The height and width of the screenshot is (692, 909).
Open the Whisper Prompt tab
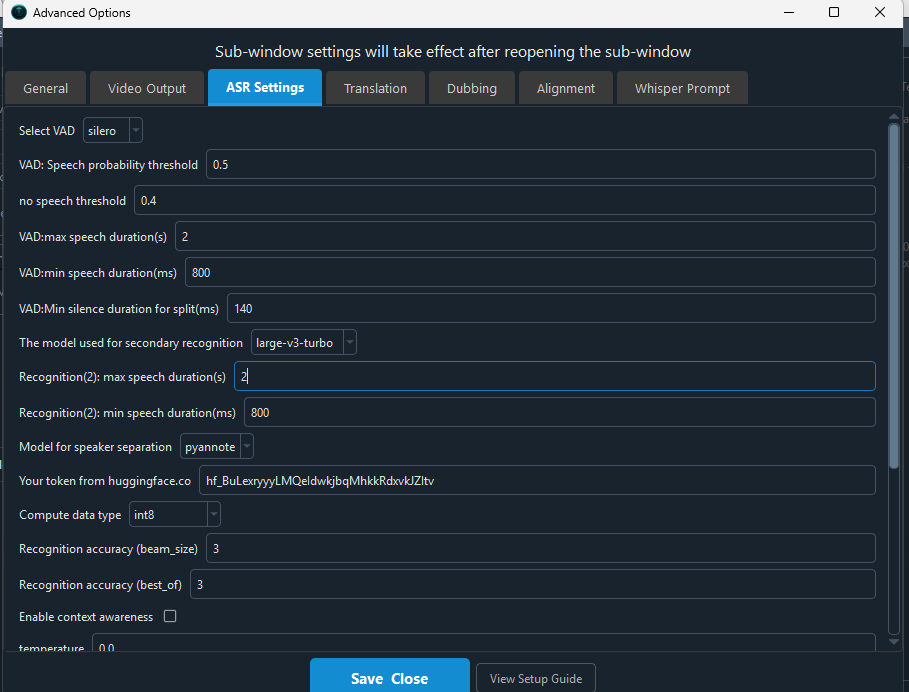pos(682,88)
